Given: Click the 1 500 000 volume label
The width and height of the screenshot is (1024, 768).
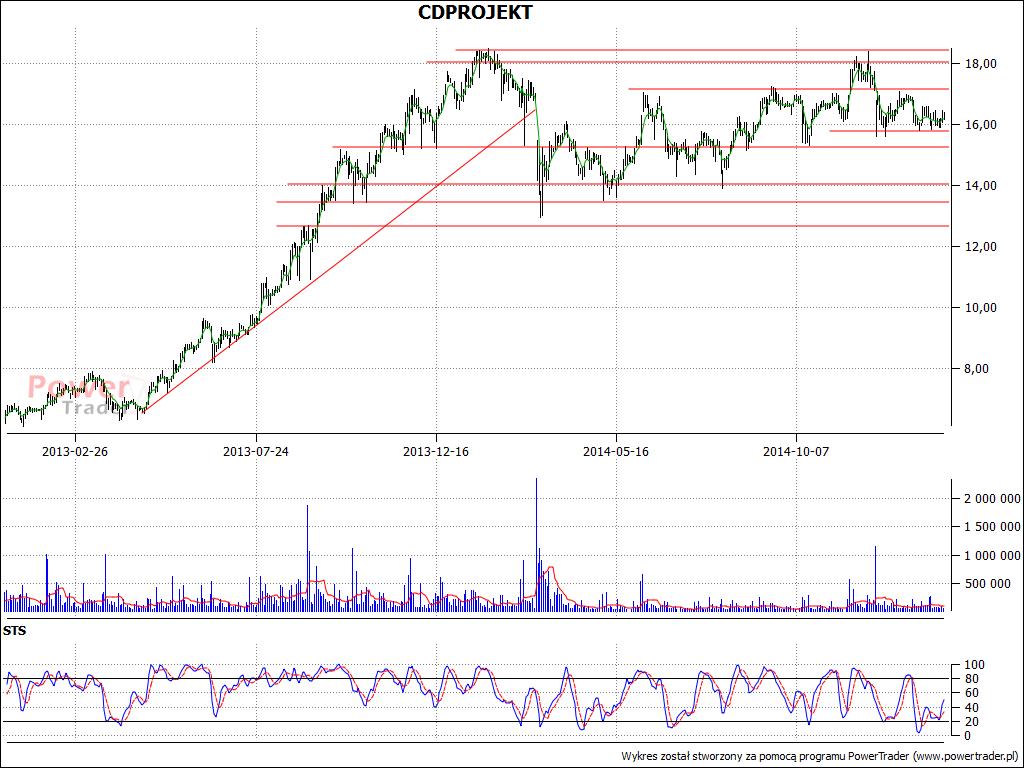Looking at the screenshot, I should (992, 527).
